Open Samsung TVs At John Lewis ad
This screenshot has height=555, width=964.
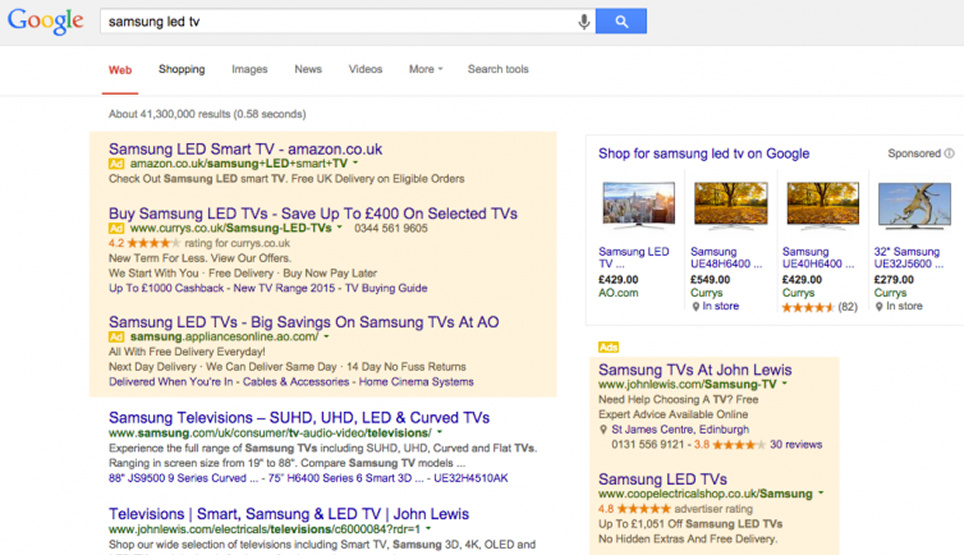tap(695, 370)
